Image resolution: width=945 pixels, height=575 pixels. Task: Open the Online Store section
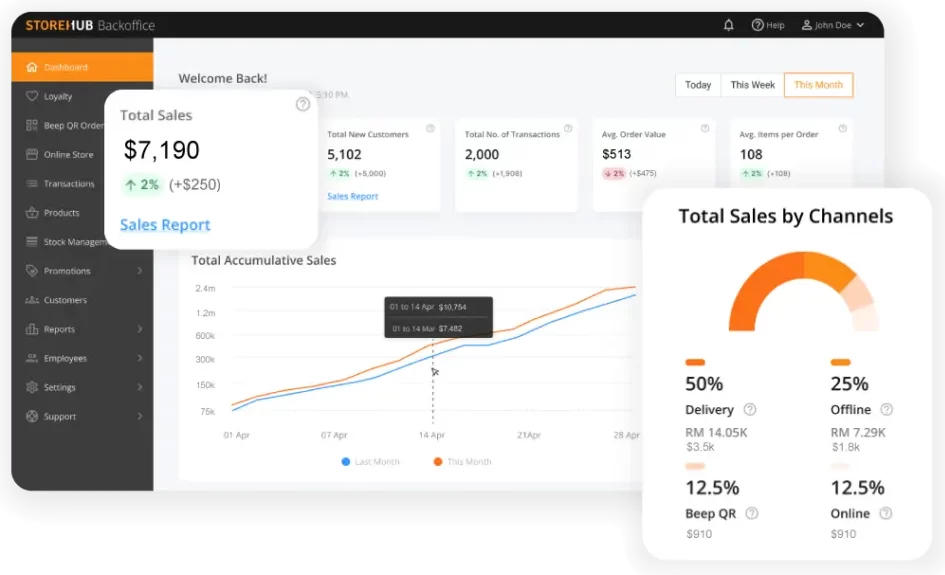click(68, 154)
